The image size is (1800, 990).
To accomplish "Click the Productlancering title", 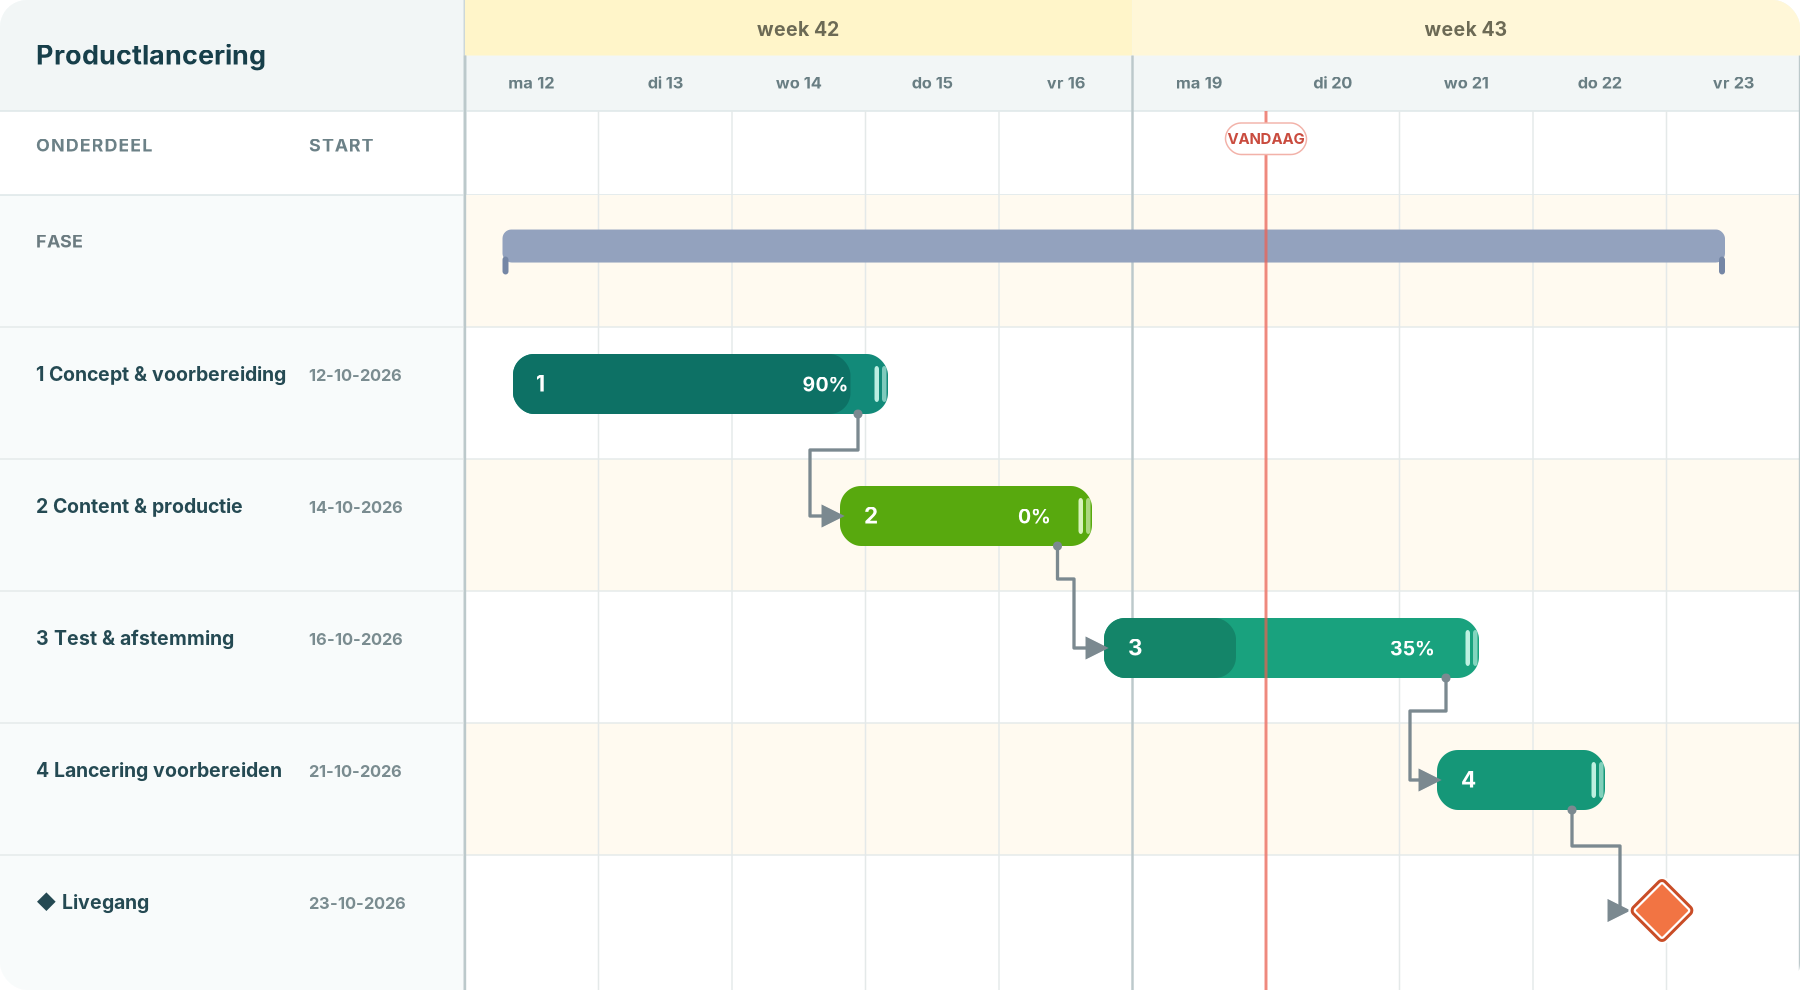I will pyautogui.click(x=151, y=55).
